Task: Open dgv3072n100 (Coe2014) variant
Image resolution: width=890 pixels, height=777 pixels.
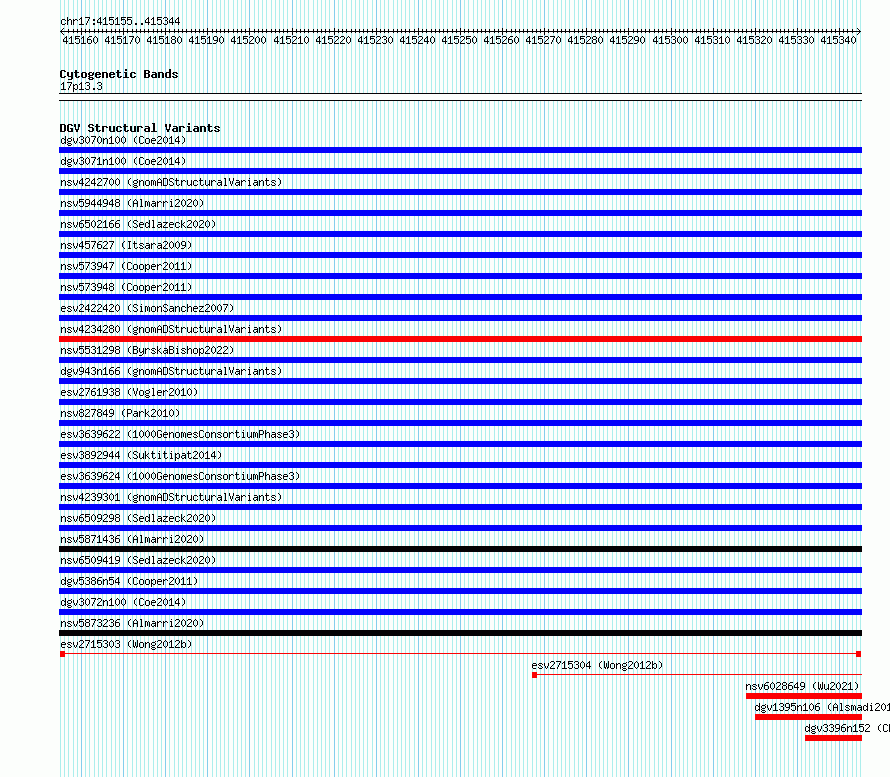Action: pyautogui.click(x=123, y=602)
